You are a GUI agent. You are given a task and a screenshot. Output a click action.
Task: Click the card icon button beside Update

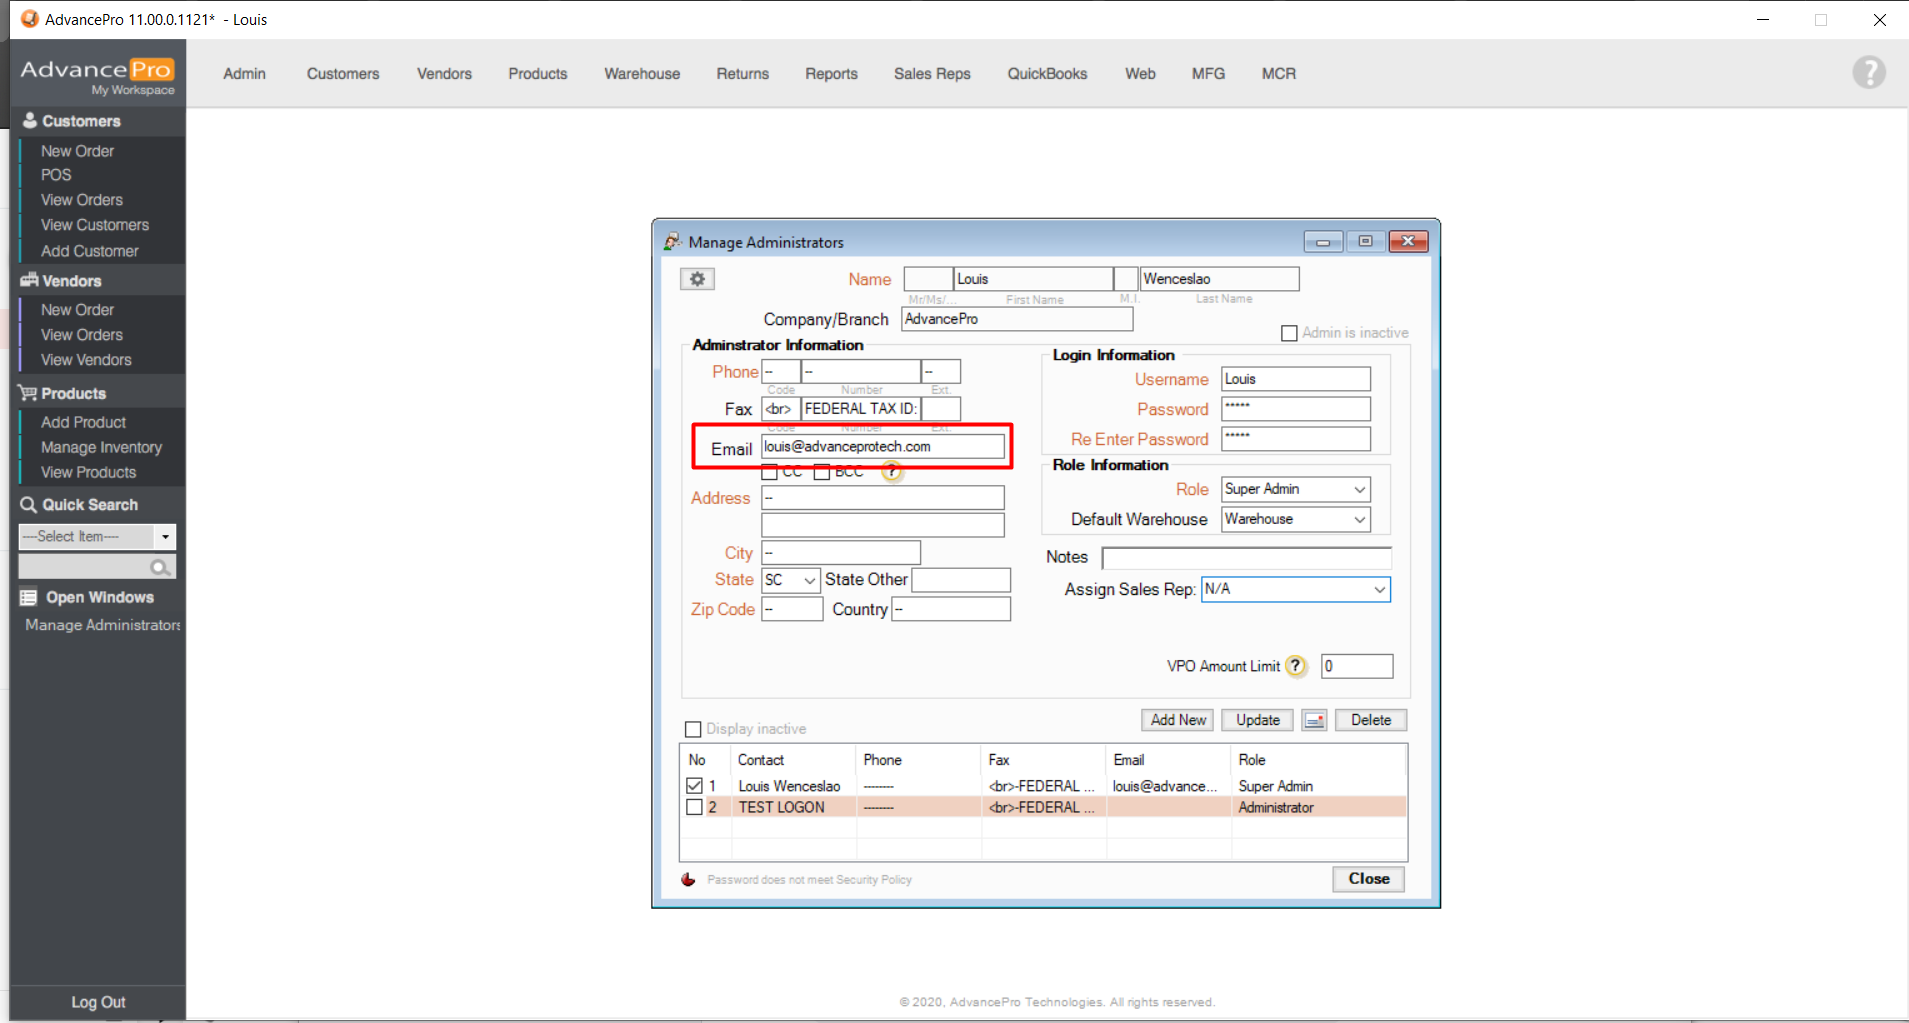[x=1314, y=720]
